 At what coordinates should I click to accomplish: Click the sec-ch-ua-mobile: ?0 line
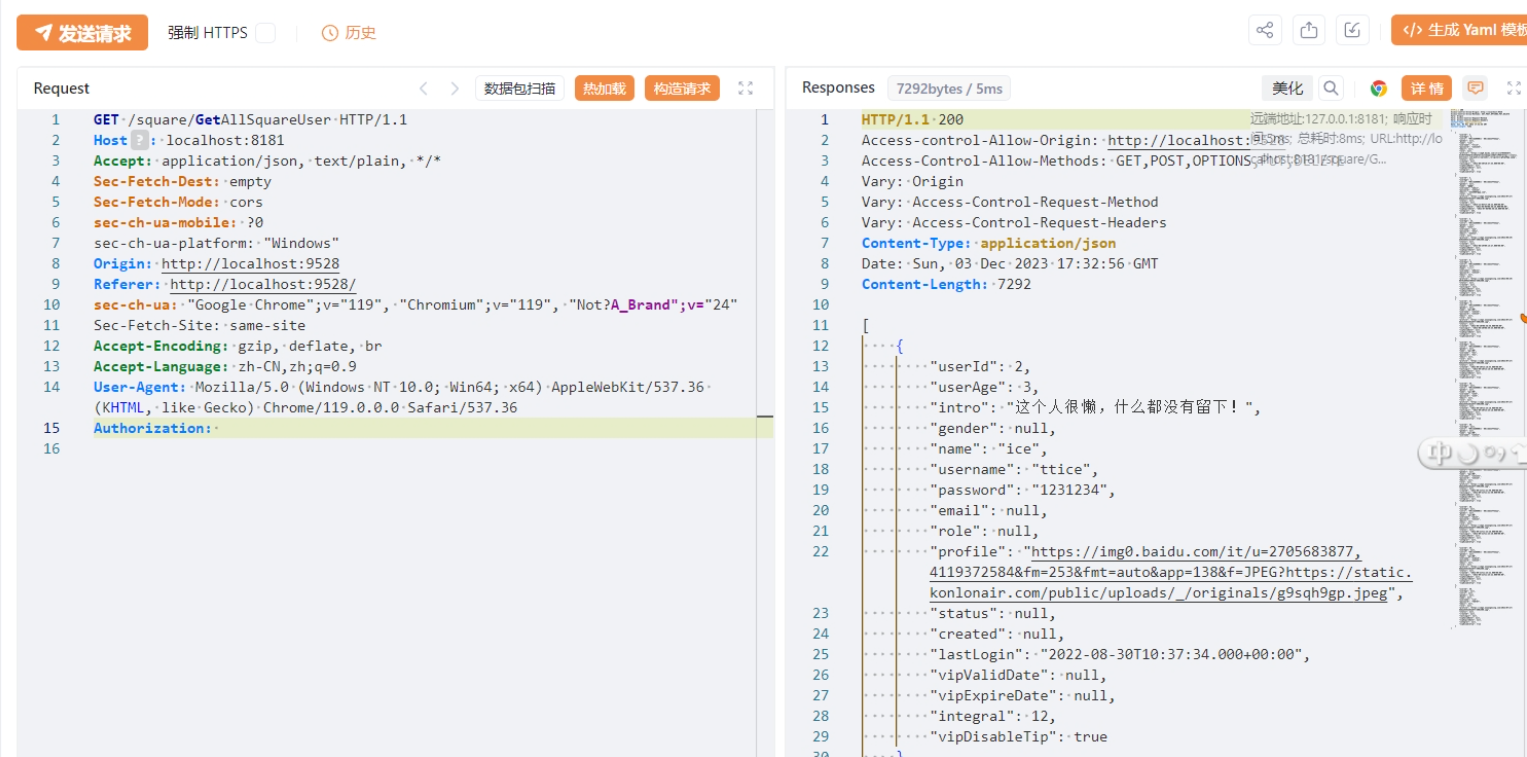(x=178, y=222)
